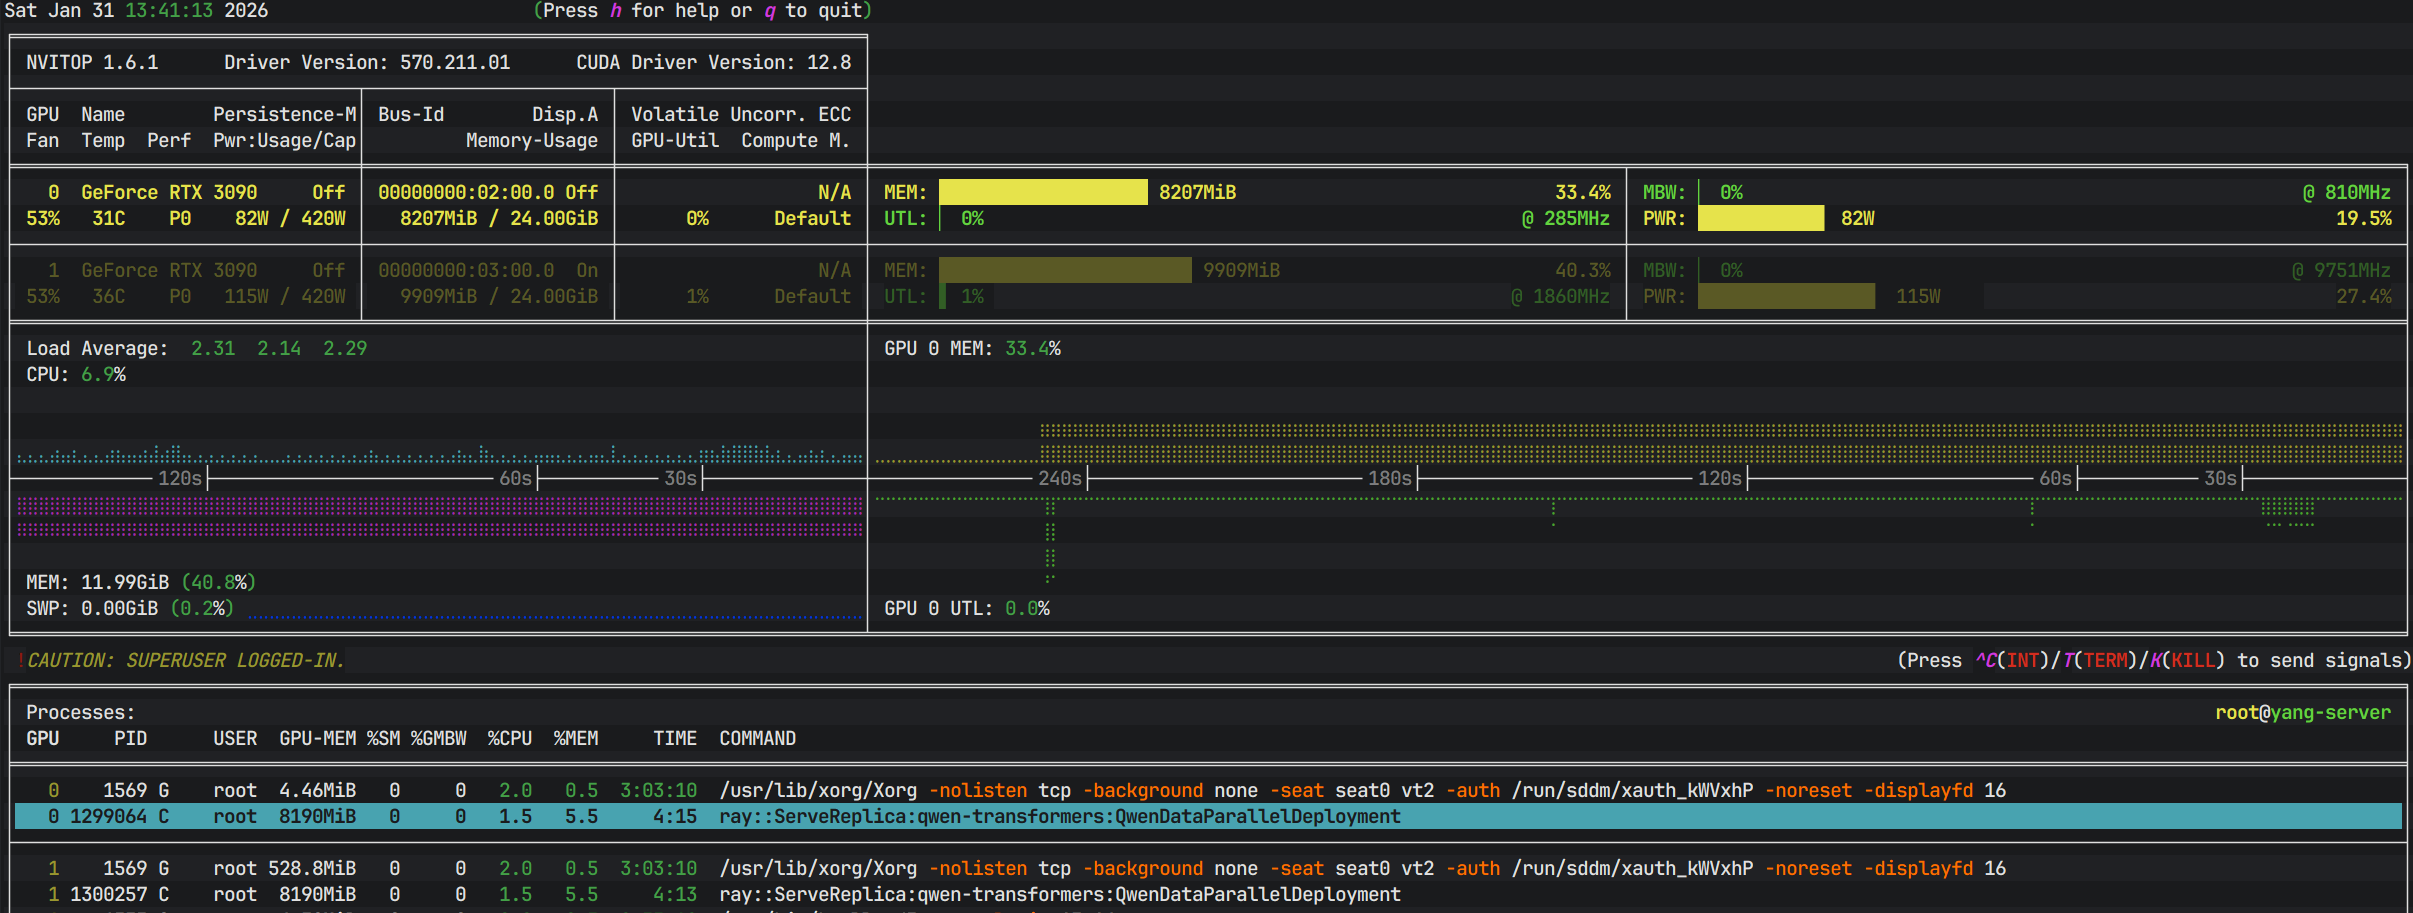This screenshot has height=913, width=2413.
Task: Click the SWP 0.00GiB readout
Action: click(130, 608)
